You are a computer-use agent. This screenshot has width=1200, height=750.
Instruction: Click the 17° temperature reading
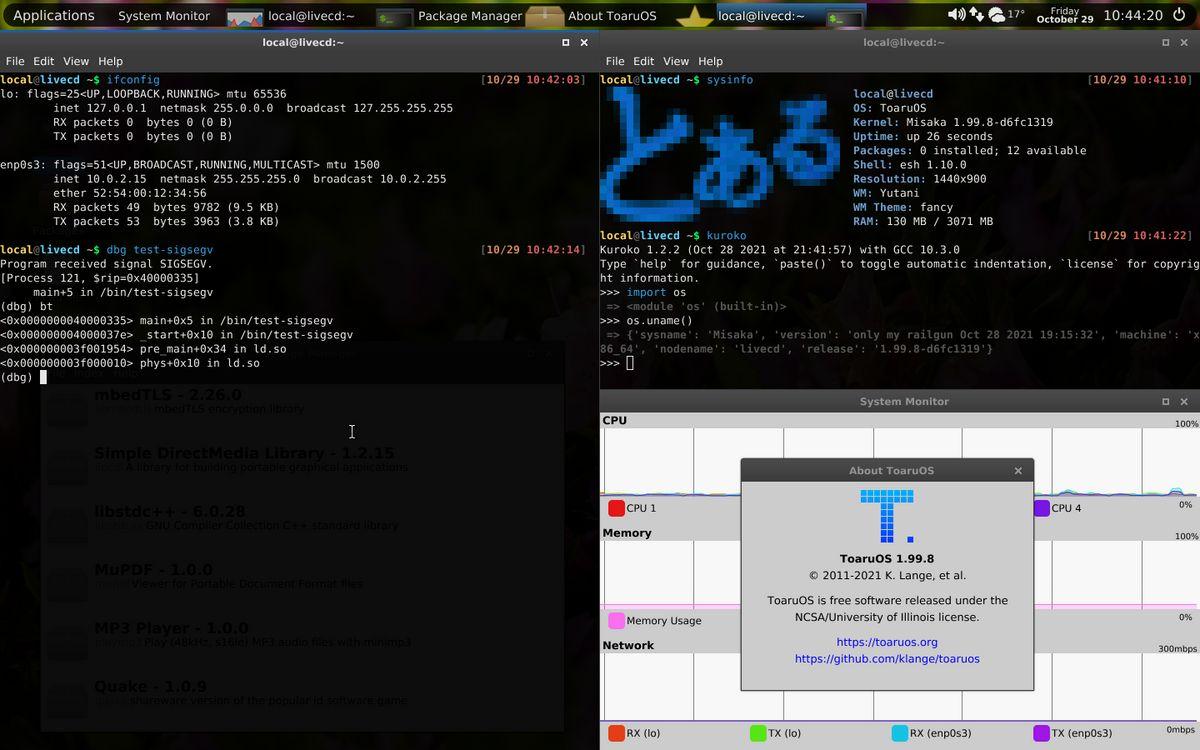click(1016, 15)
